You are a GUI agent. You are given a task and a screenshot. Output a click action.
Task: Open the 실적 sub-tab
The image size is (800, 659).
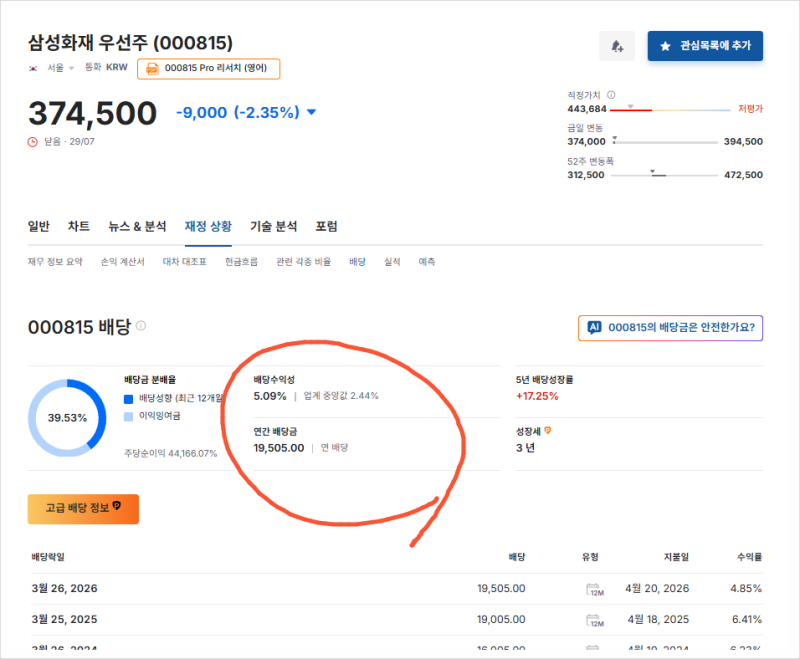(x=392, y=262)
